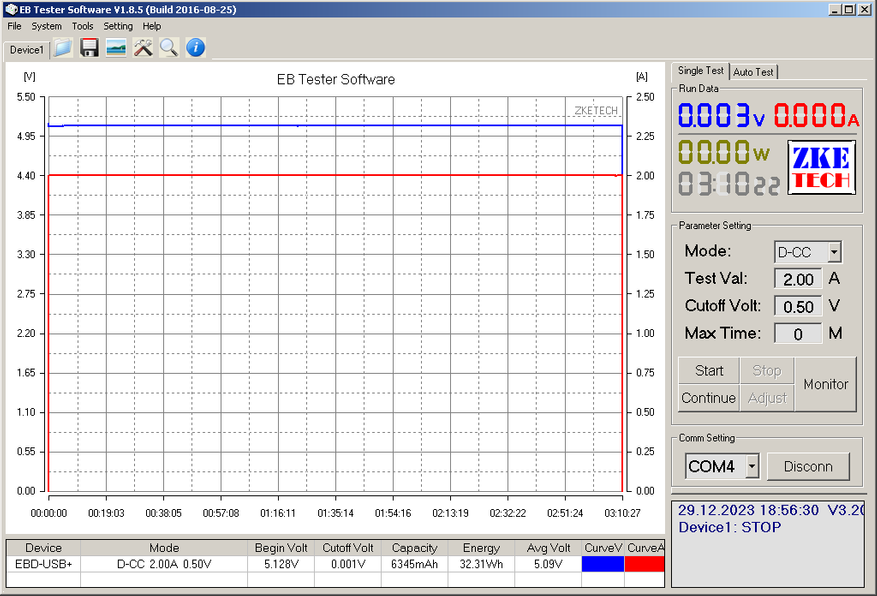Screen dimensions: 877x596
Task: Click the Monitor button
Action: [x=825, y=384]
